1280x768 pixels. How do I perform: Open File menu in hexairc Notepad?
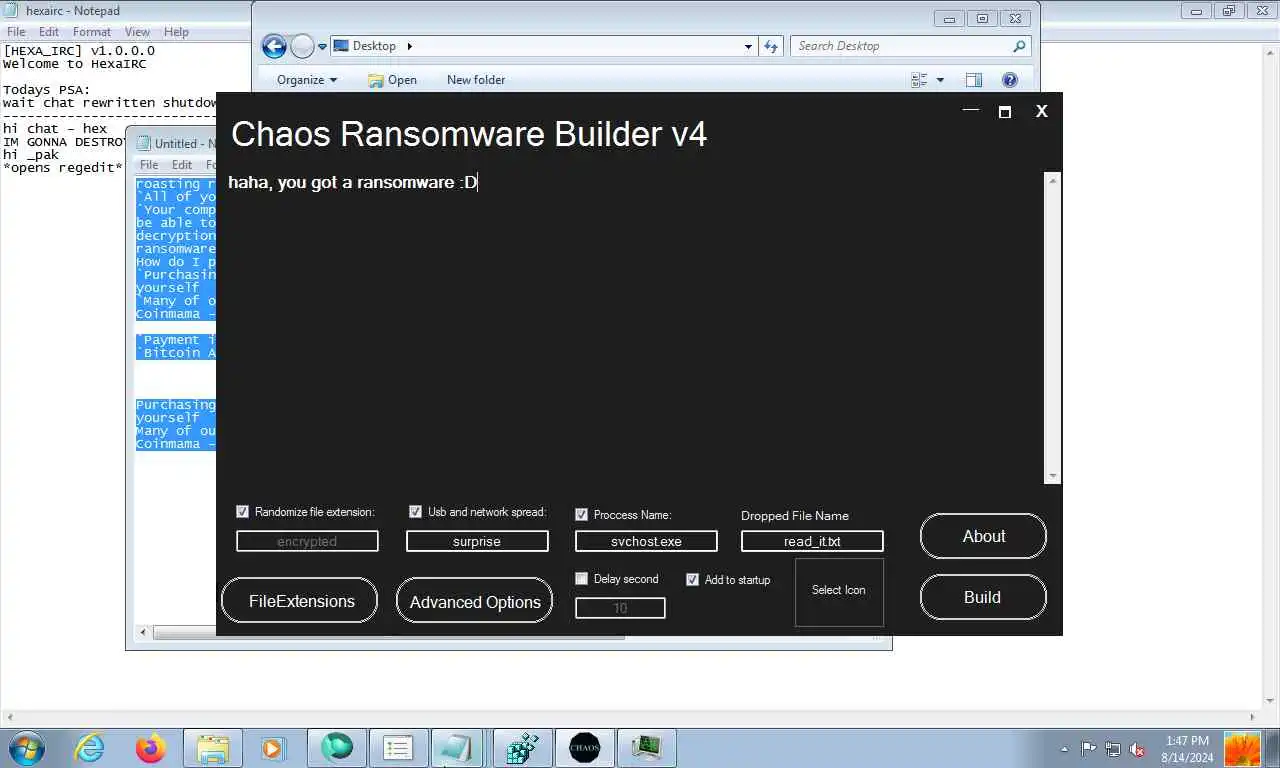tap(16, 32)
